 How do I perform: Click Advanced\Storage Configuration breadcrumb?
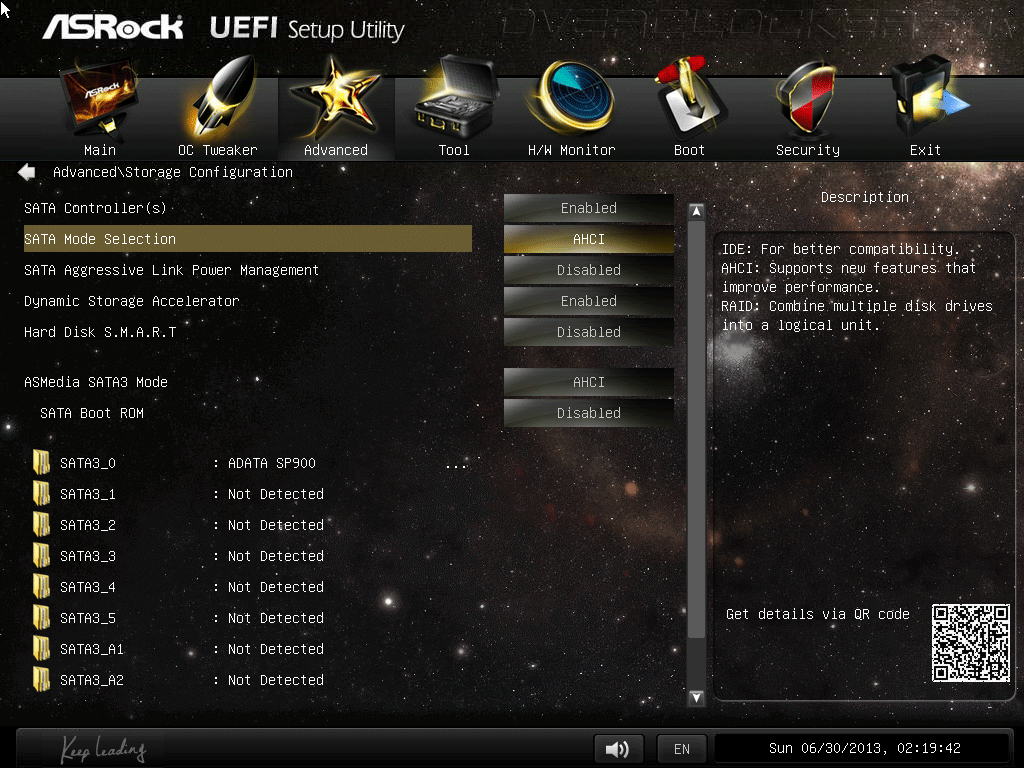(172, 172)
